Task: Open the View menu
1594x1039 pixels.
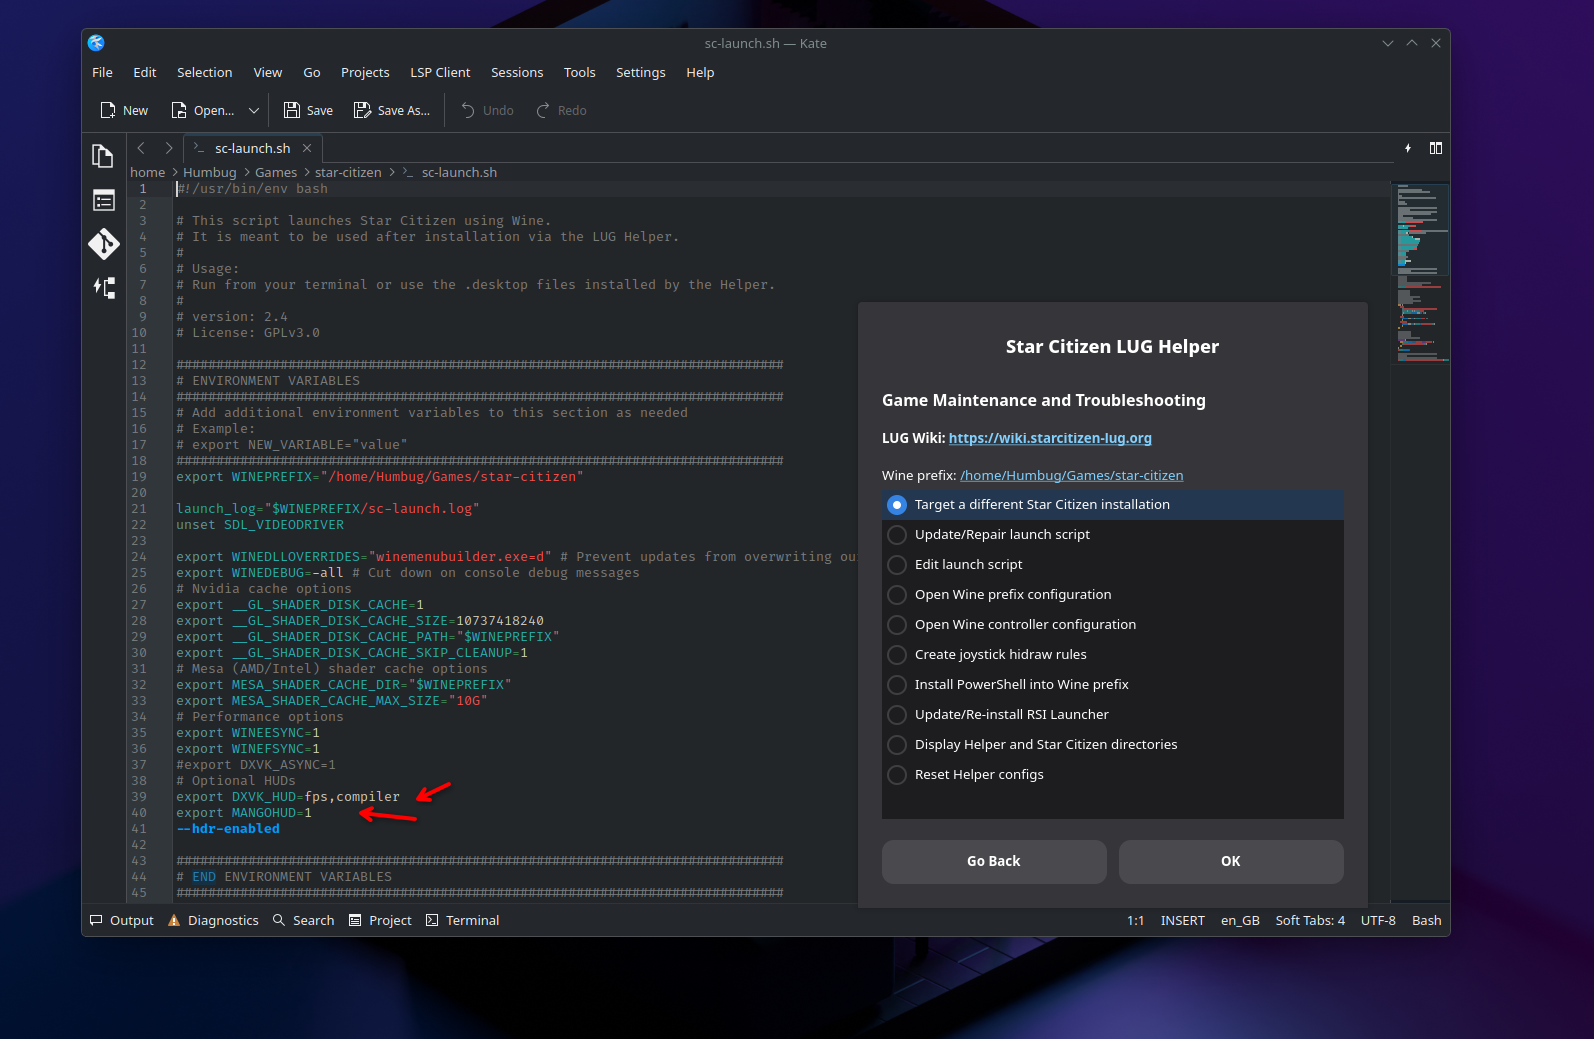Action: pyautogui.click(x=268, y=72)
